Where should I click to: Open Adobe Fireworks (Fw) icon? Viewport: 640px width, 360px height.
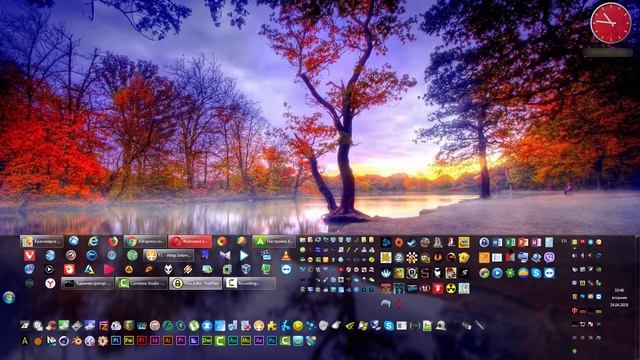[129, 341]
